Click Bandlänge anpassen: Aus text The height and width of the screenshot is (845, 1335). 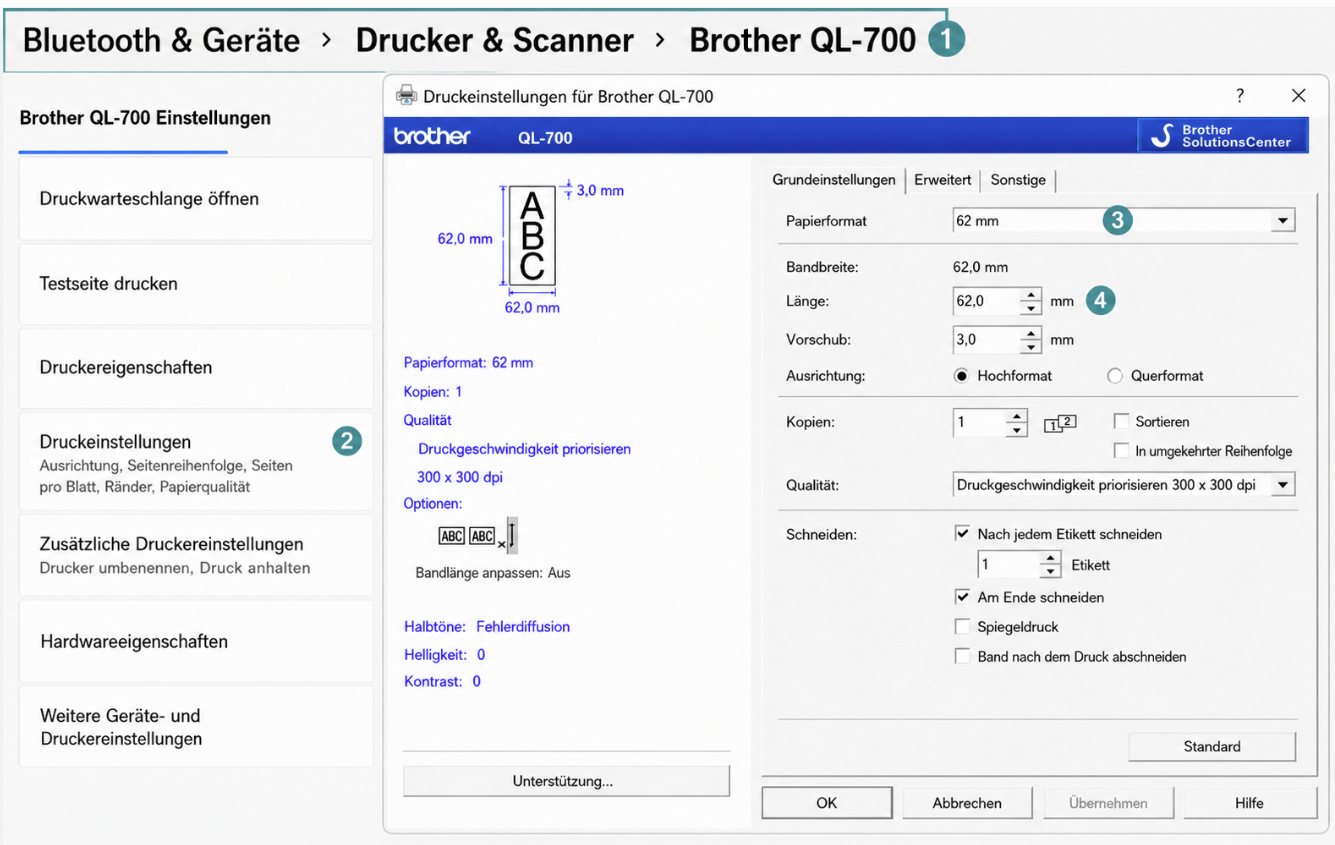[493, 573]
